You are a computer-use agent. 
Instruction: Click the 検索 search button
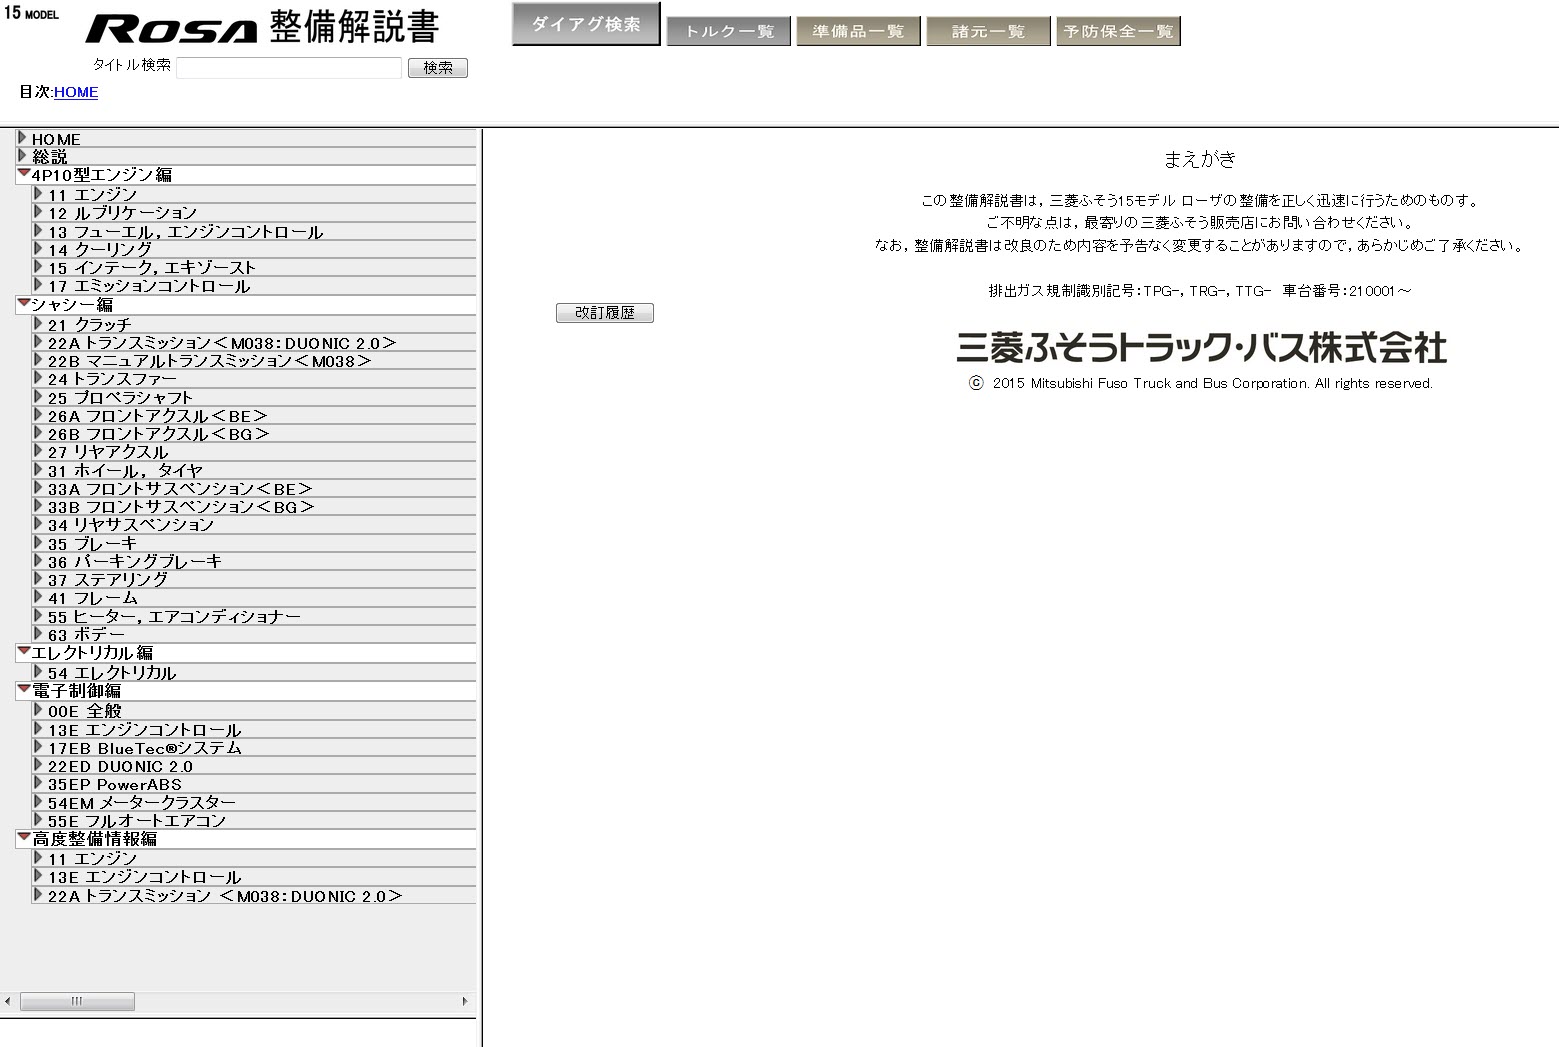pos(437,68)
